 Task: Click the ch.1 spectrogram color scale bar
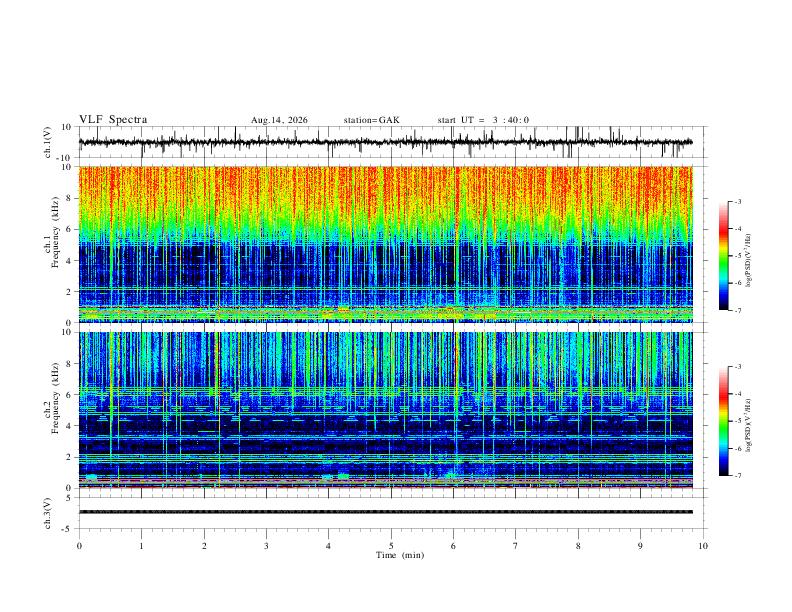[x=724, y=256]
